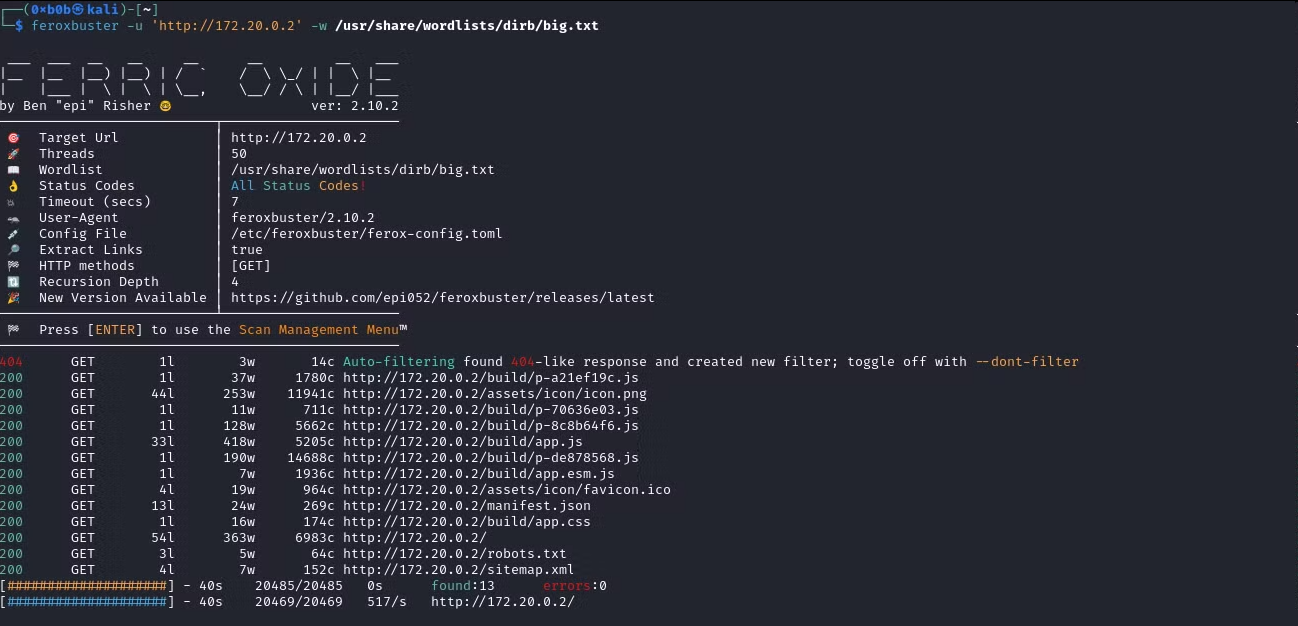The width and height of the screenshot is (1298, 626).
Task: Click the Scan Management Menu text
Action: coord(319,330)
